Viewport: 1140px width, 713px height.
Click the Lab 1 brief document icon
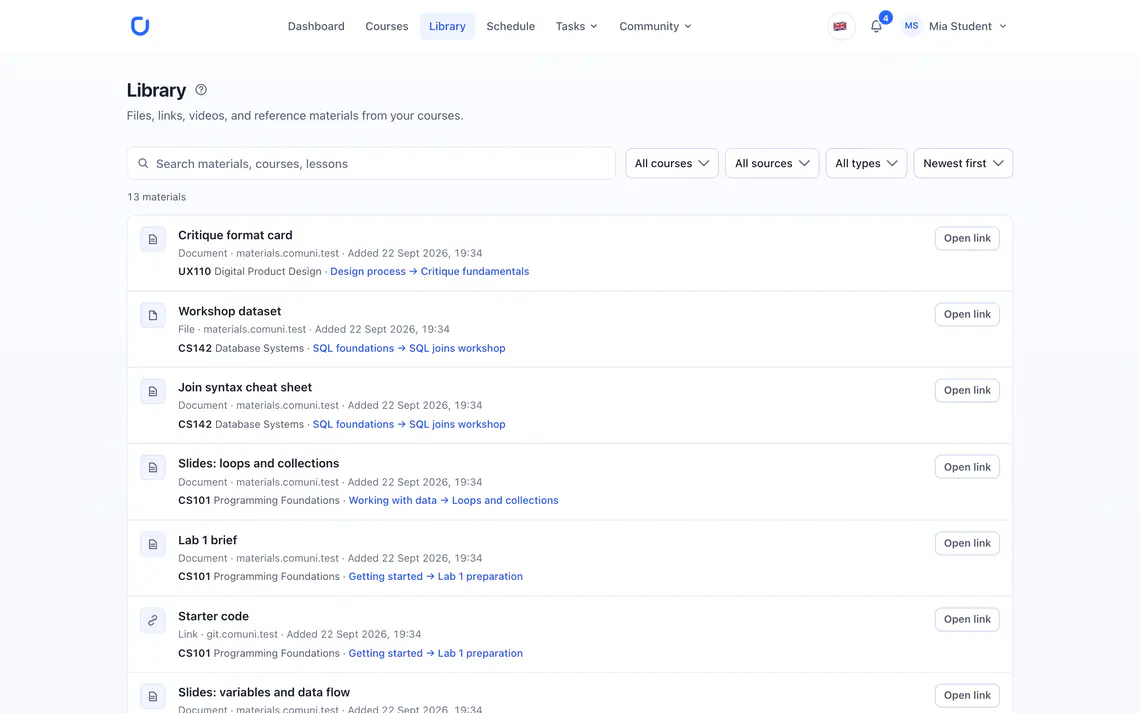point(153,544)
